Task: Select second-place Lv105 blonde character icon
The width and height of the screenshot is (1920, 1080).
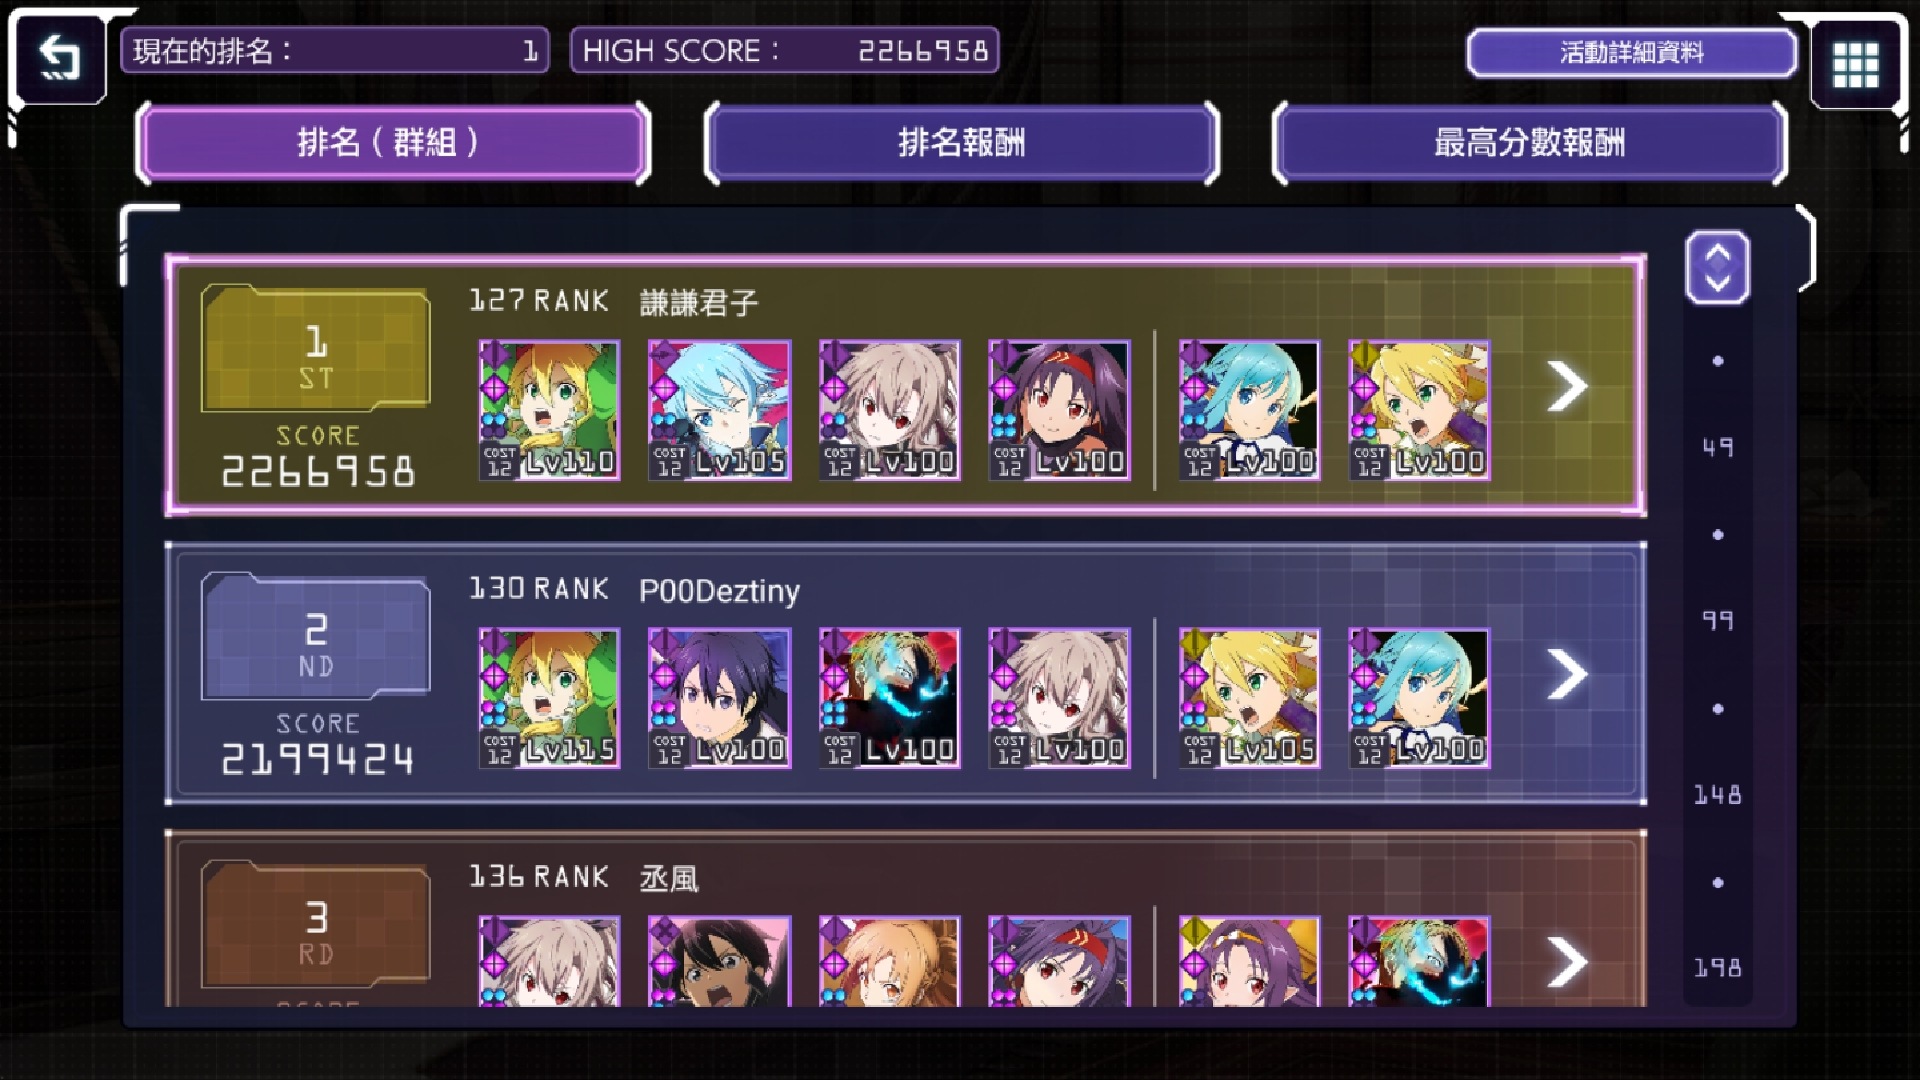Action: (1249, 698)
